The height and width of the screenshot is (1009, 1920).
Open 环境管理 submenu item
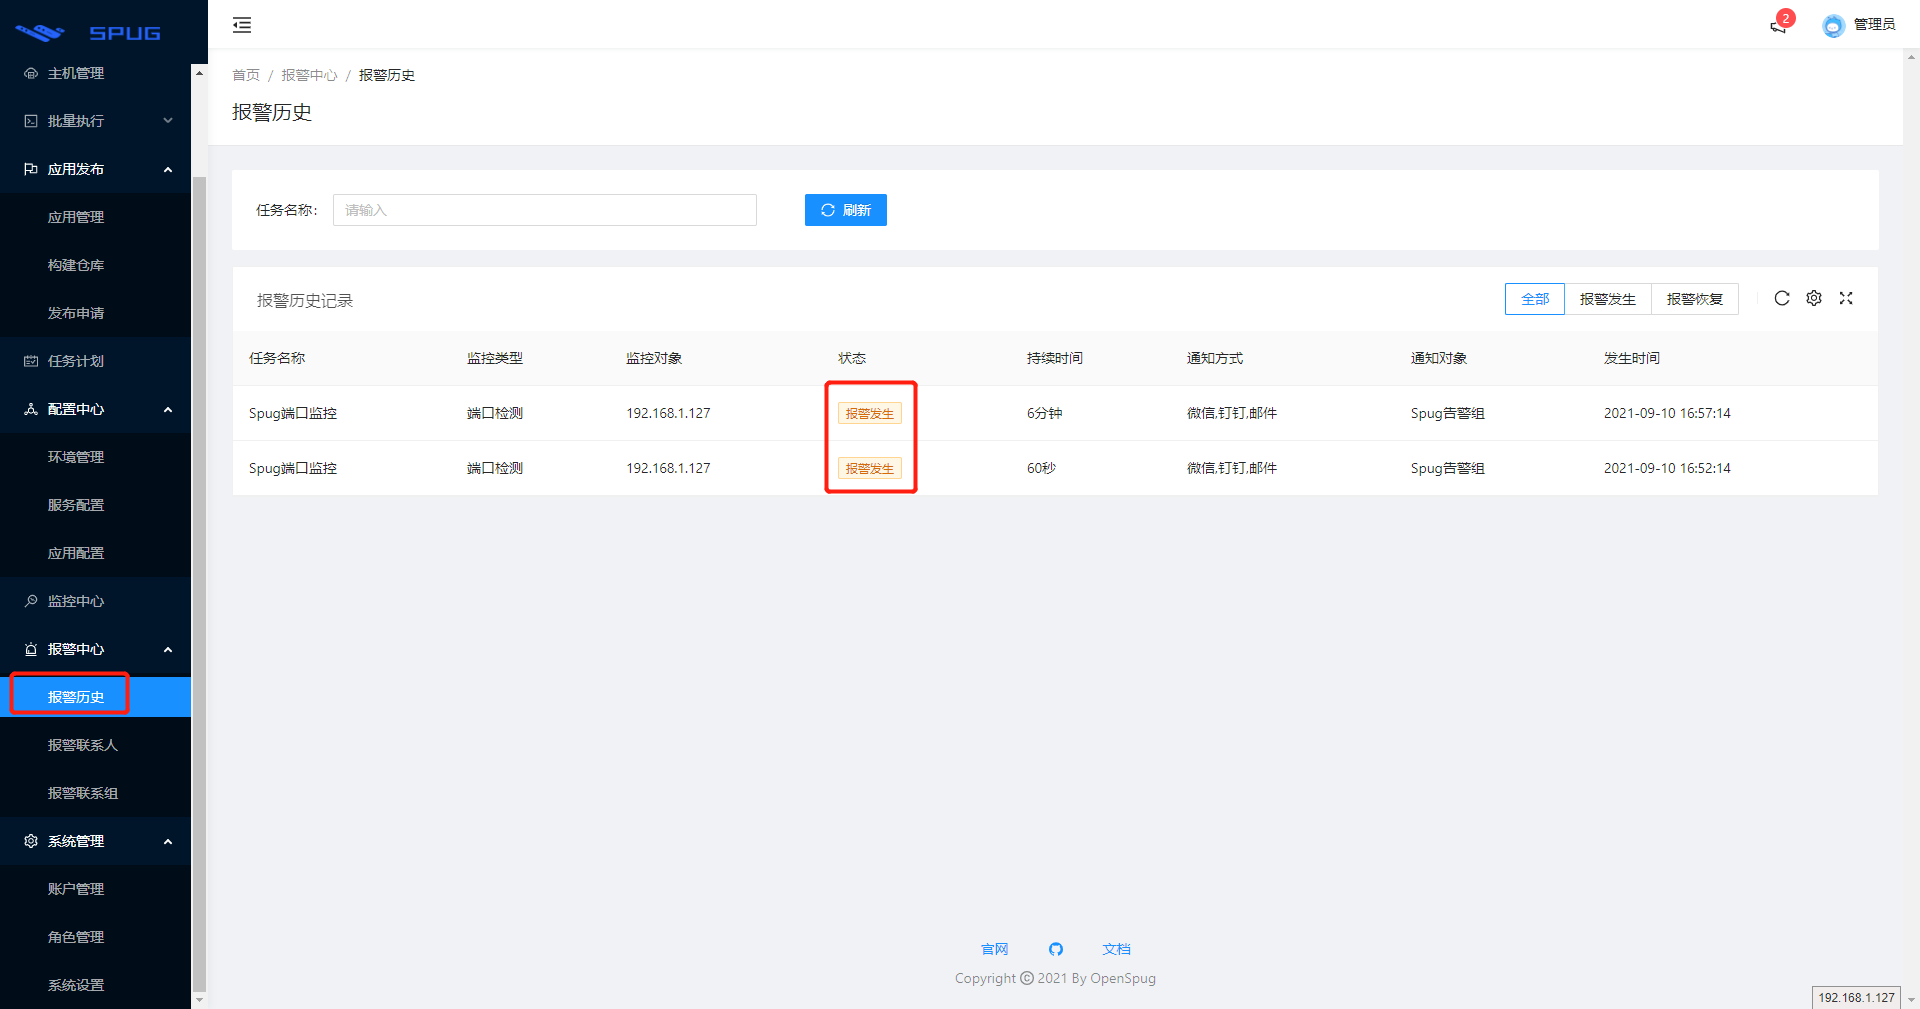pos(95,457)
